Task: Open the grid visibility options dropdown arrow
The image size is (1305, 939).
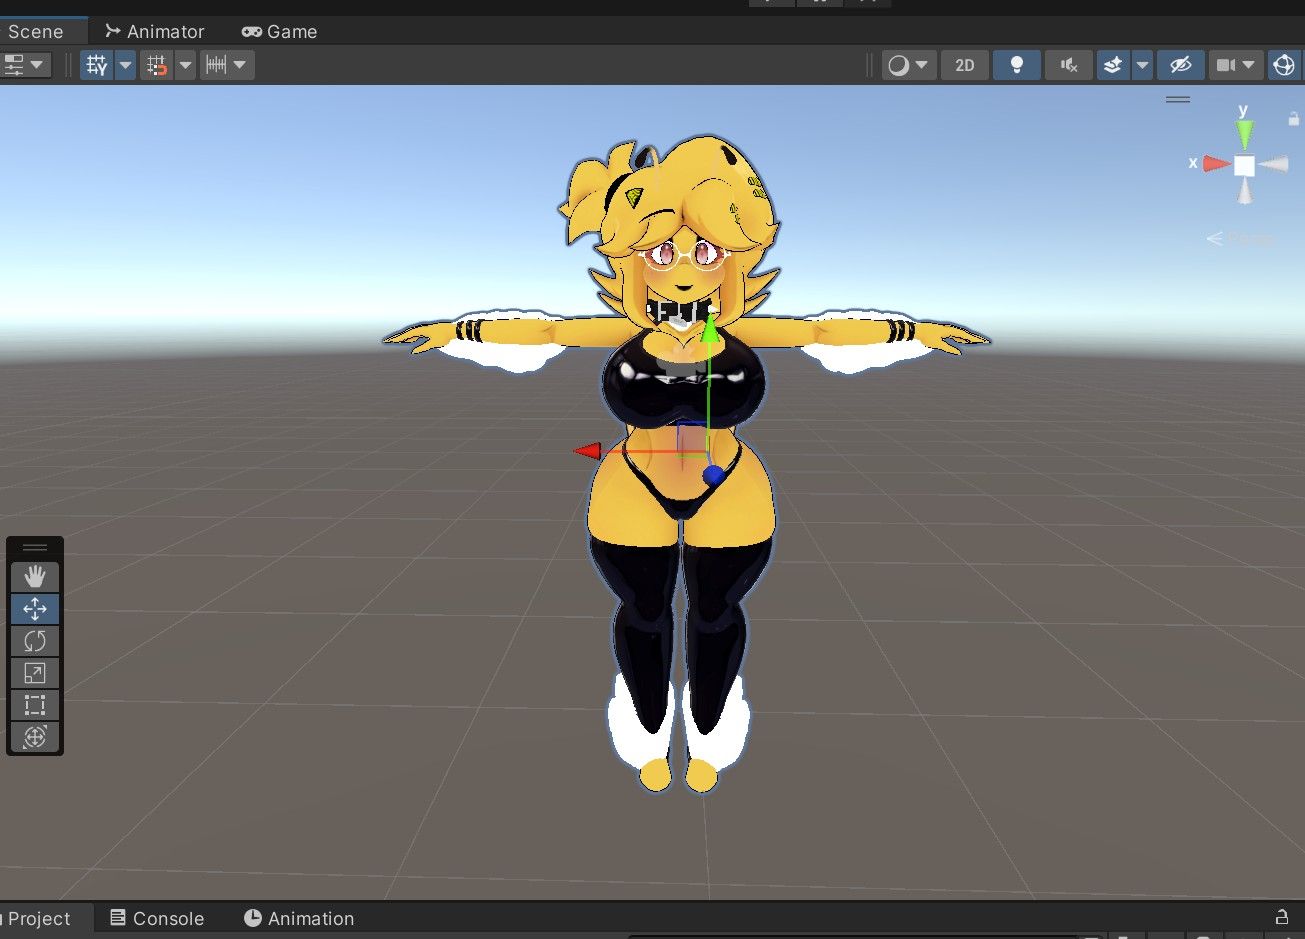Action: (x=125, y=65)
